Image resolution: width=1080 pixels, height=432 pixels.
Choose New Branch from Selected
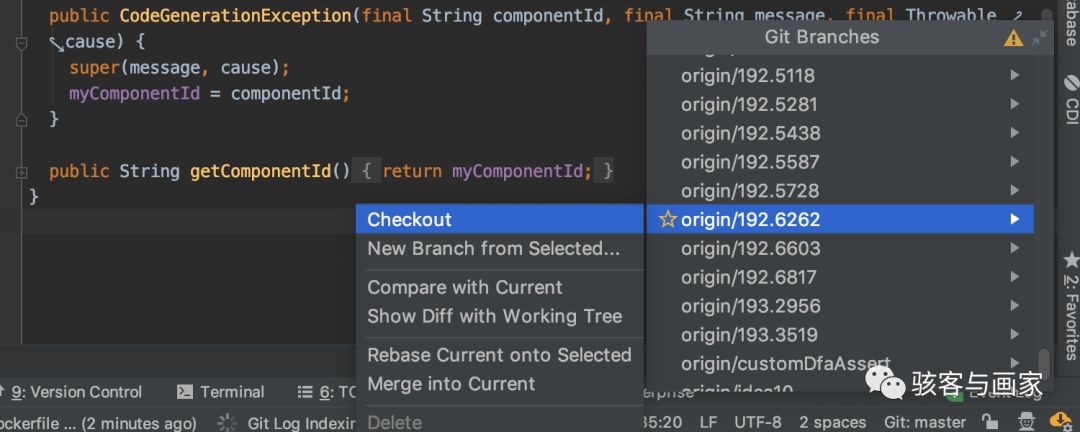pos(493,249)
